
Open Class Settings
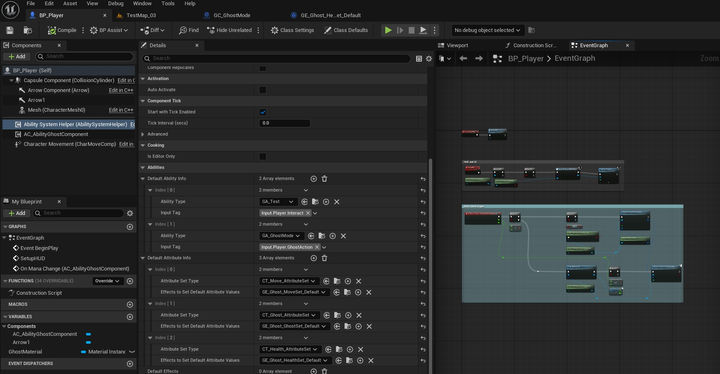[292, 30]
